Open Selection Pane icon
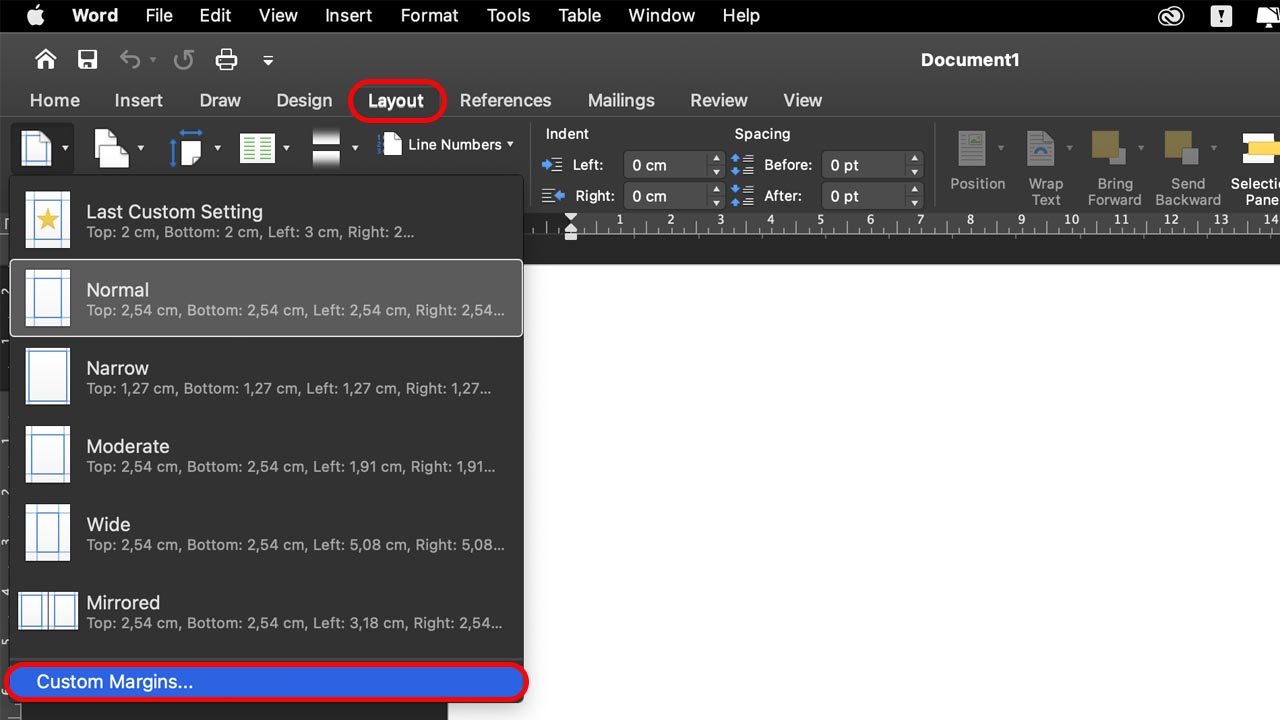The height and width of the screenshot is (720, 1280). click(1260, 149)
